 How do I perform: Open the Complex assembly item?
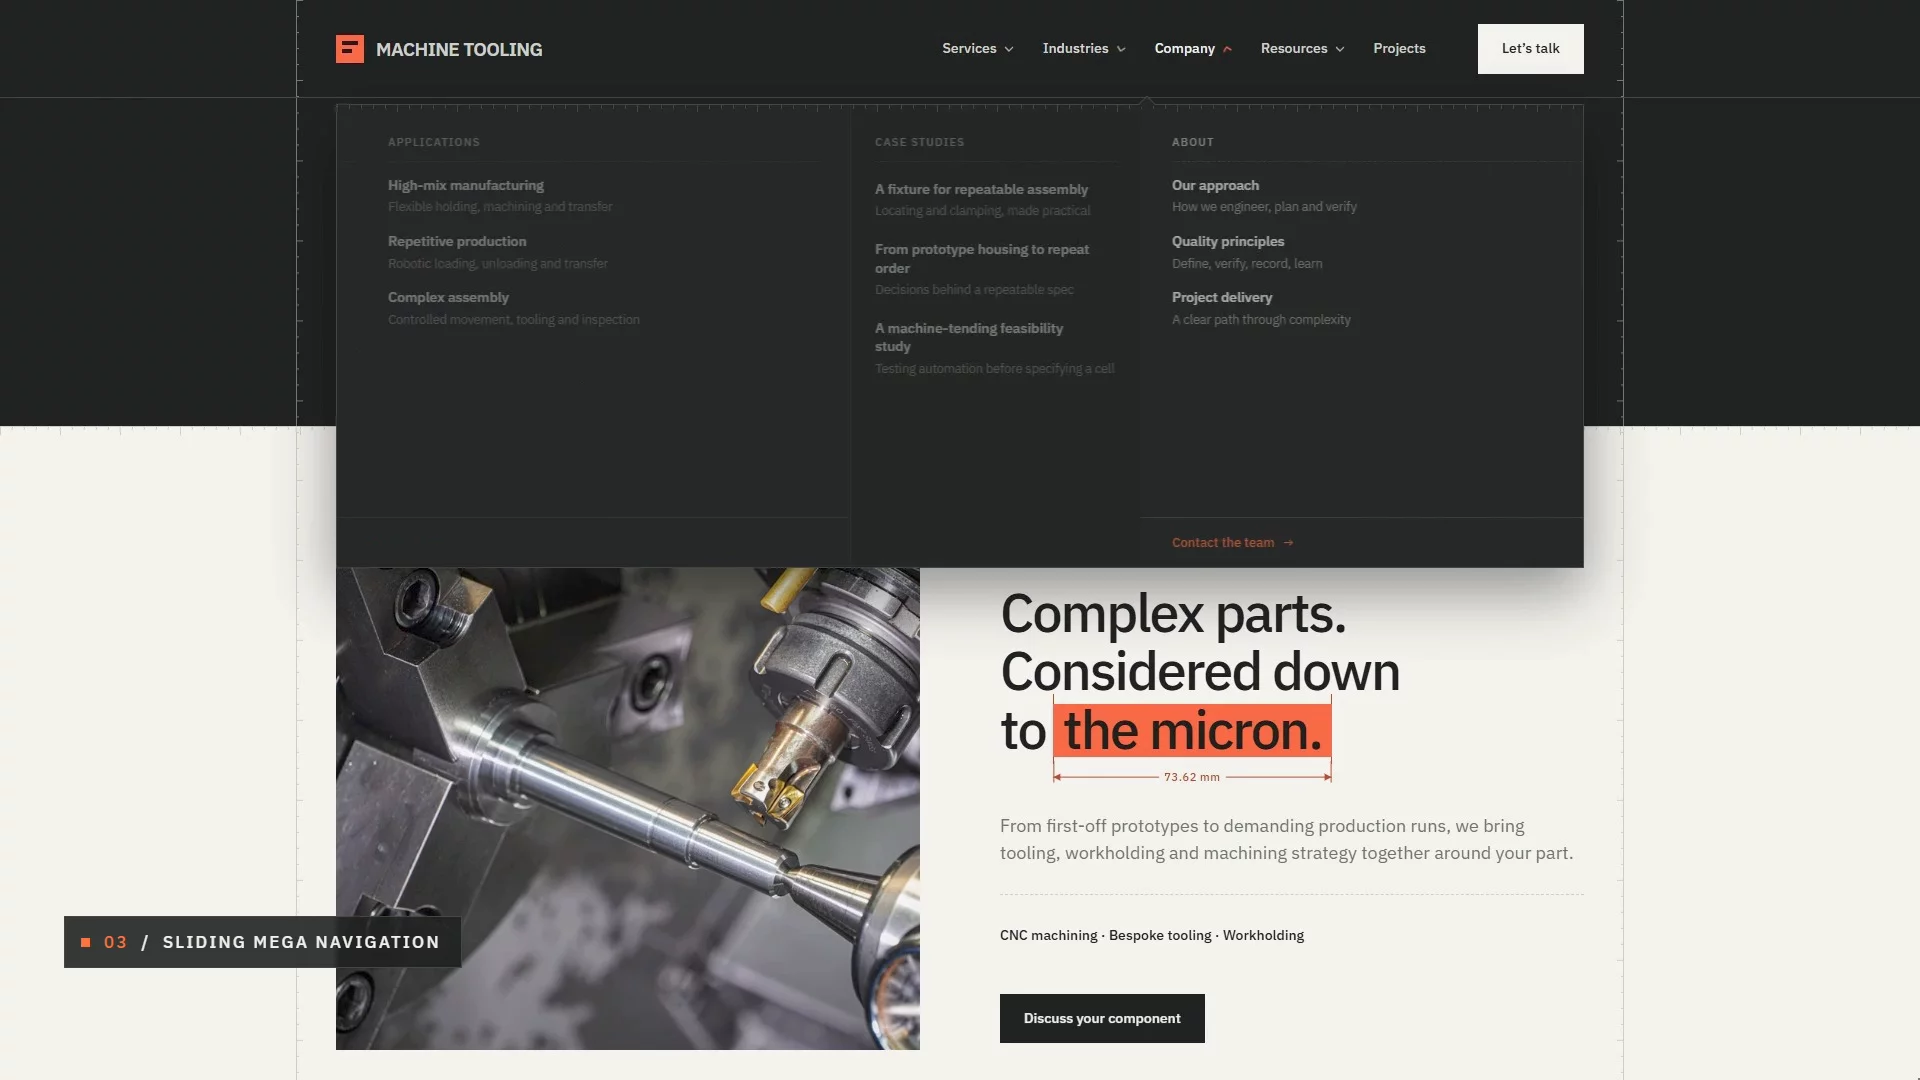click(x=514, y=308)
